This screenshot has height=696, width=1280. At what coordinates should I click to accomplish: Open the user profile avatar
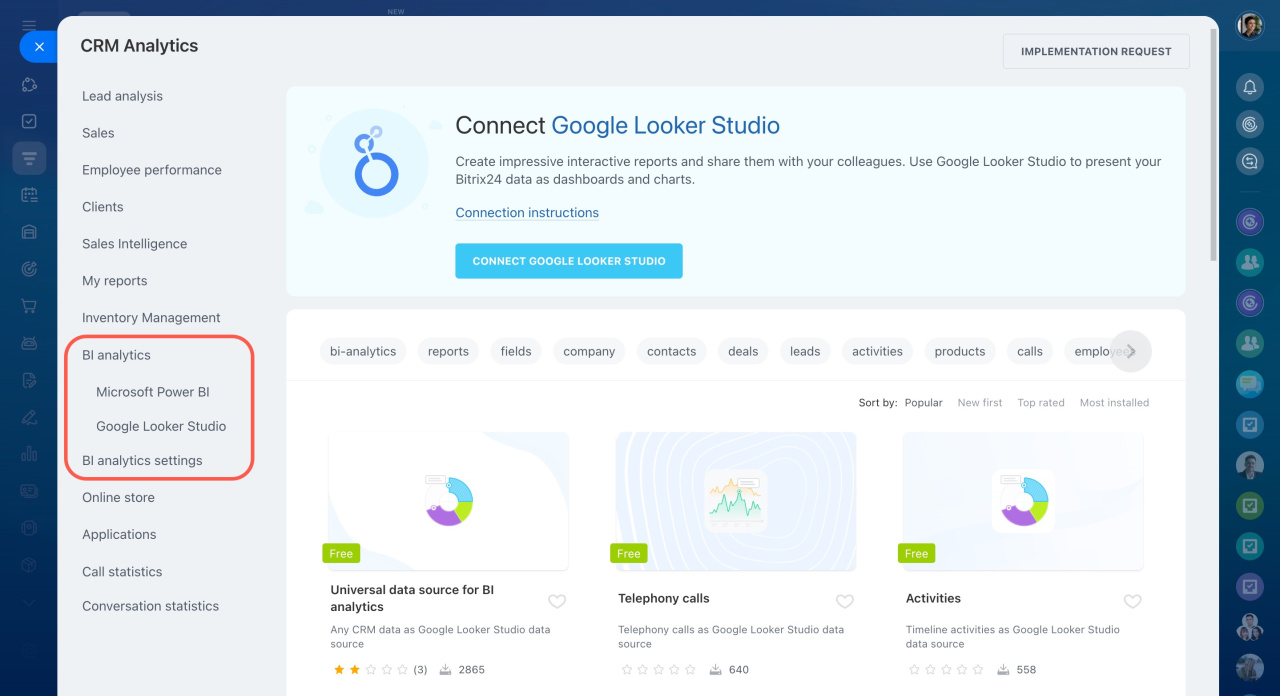point(1249,26)
